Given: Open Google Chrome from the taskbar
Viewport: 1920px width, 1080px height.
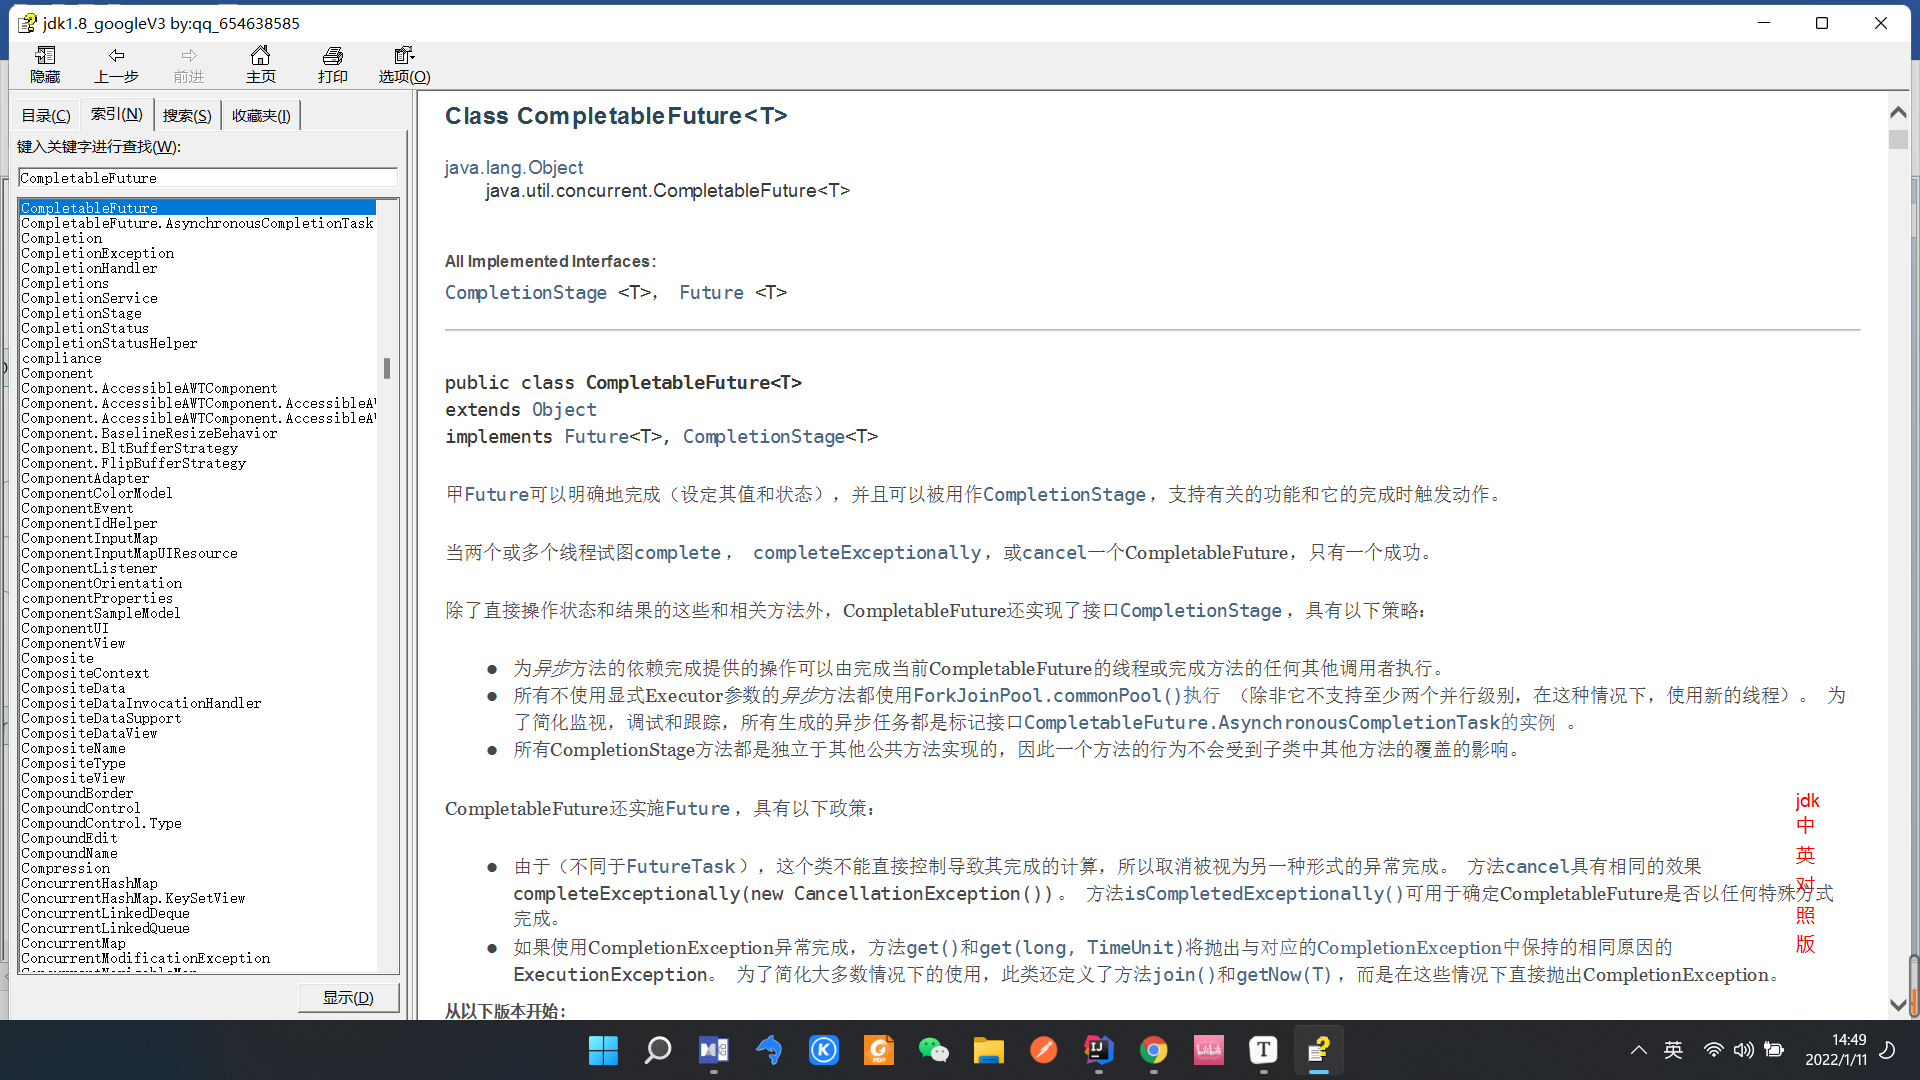Looking at the screenshot, I should click(x=1154, y=1050).
